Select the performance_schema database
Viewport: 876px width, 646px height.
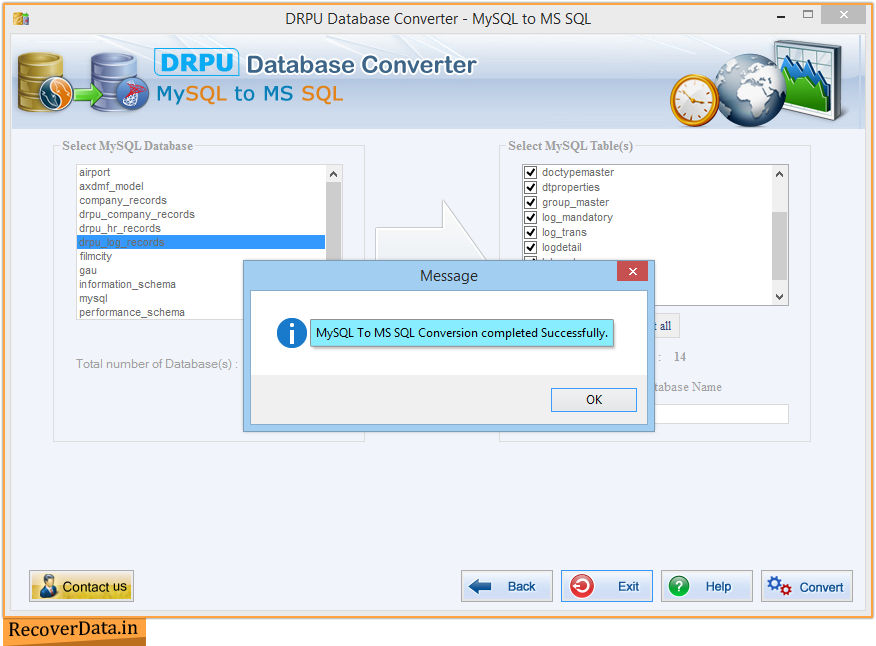click(160, 312)
